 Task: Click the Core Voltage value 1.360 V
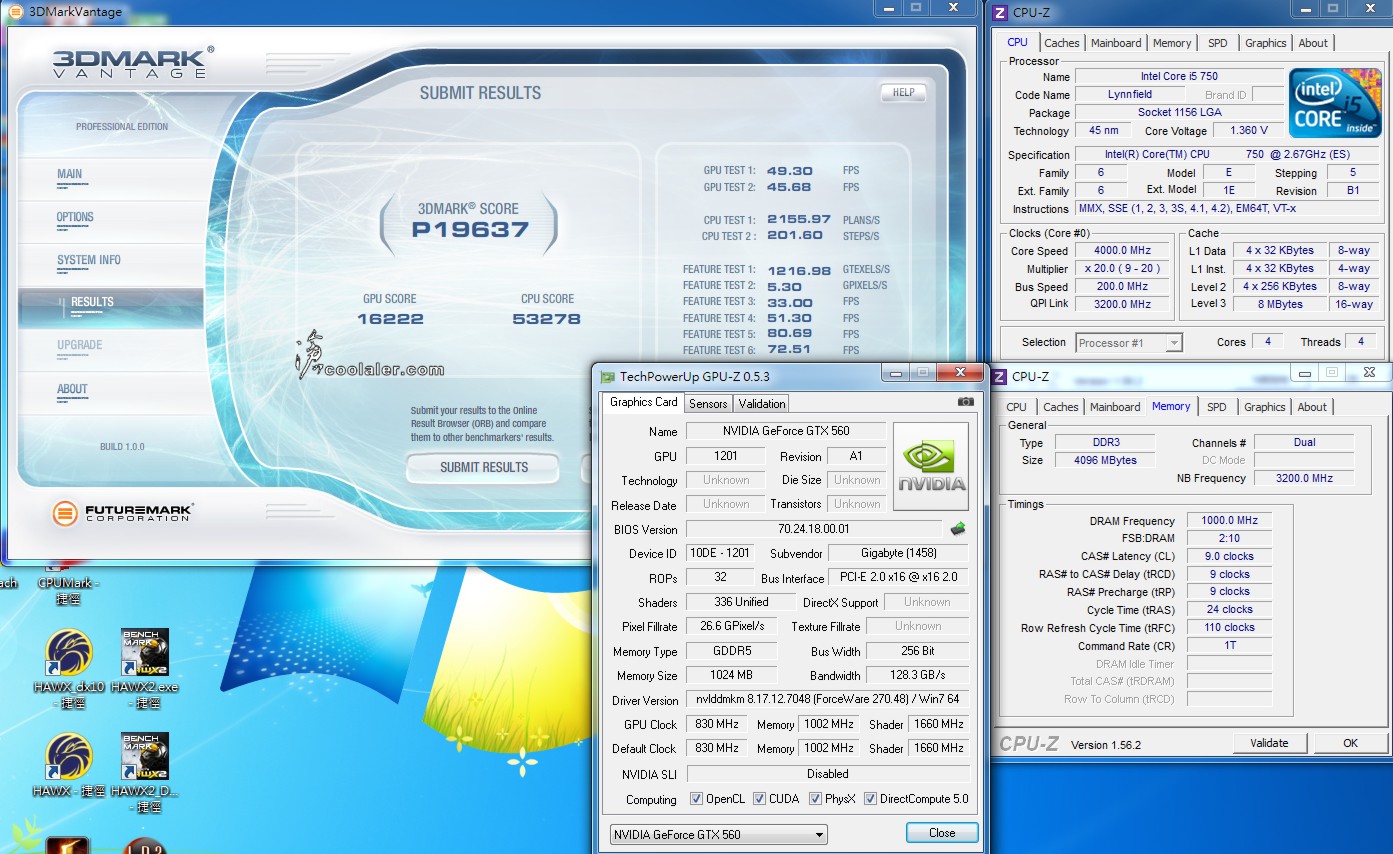pyautogui.click(x=1248, y=130)
